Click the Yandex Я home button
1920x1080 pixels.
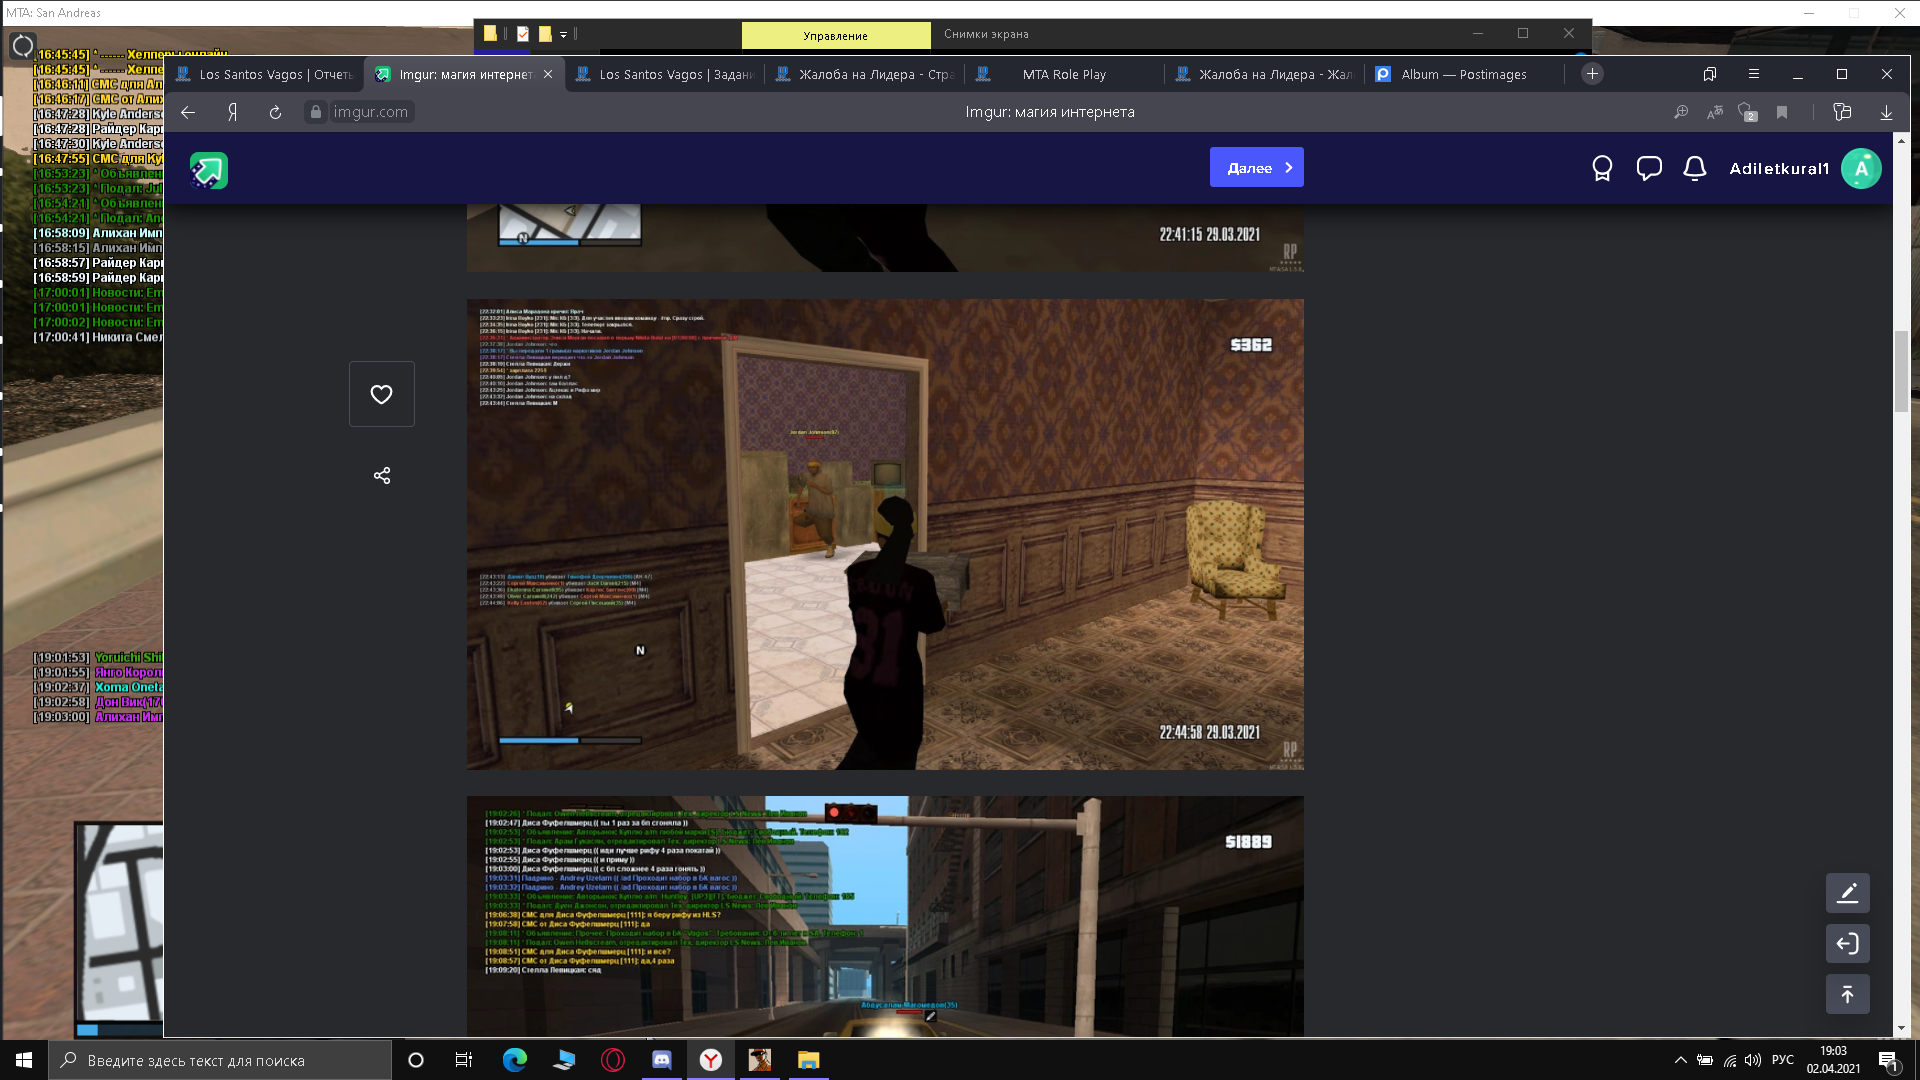[232, 112]
